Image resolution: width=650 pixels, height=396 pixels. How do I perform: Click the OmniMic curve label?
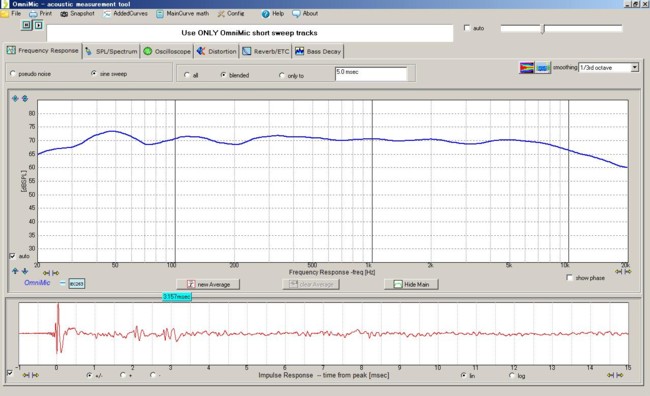pos(37,283)
